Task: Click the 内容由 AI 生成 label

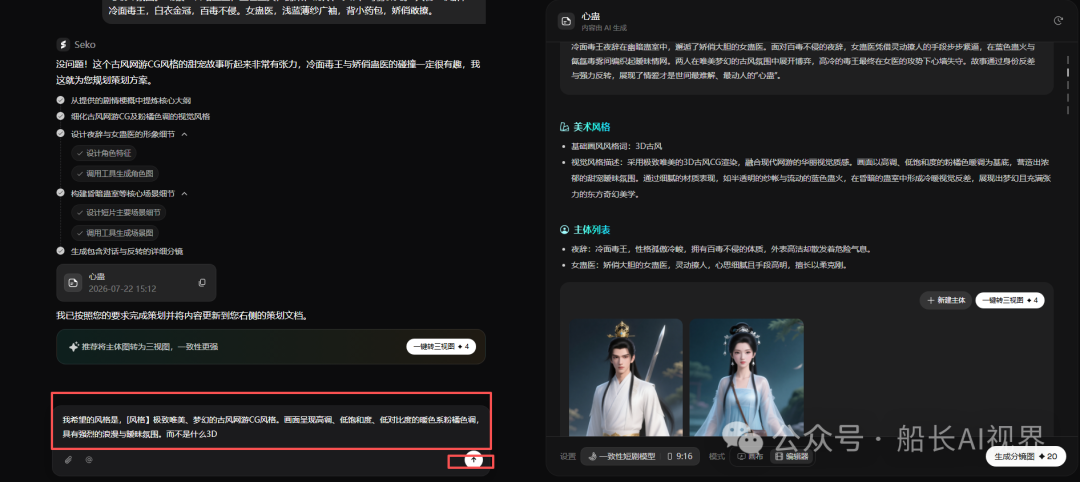Action: click(x=604, y=28)
